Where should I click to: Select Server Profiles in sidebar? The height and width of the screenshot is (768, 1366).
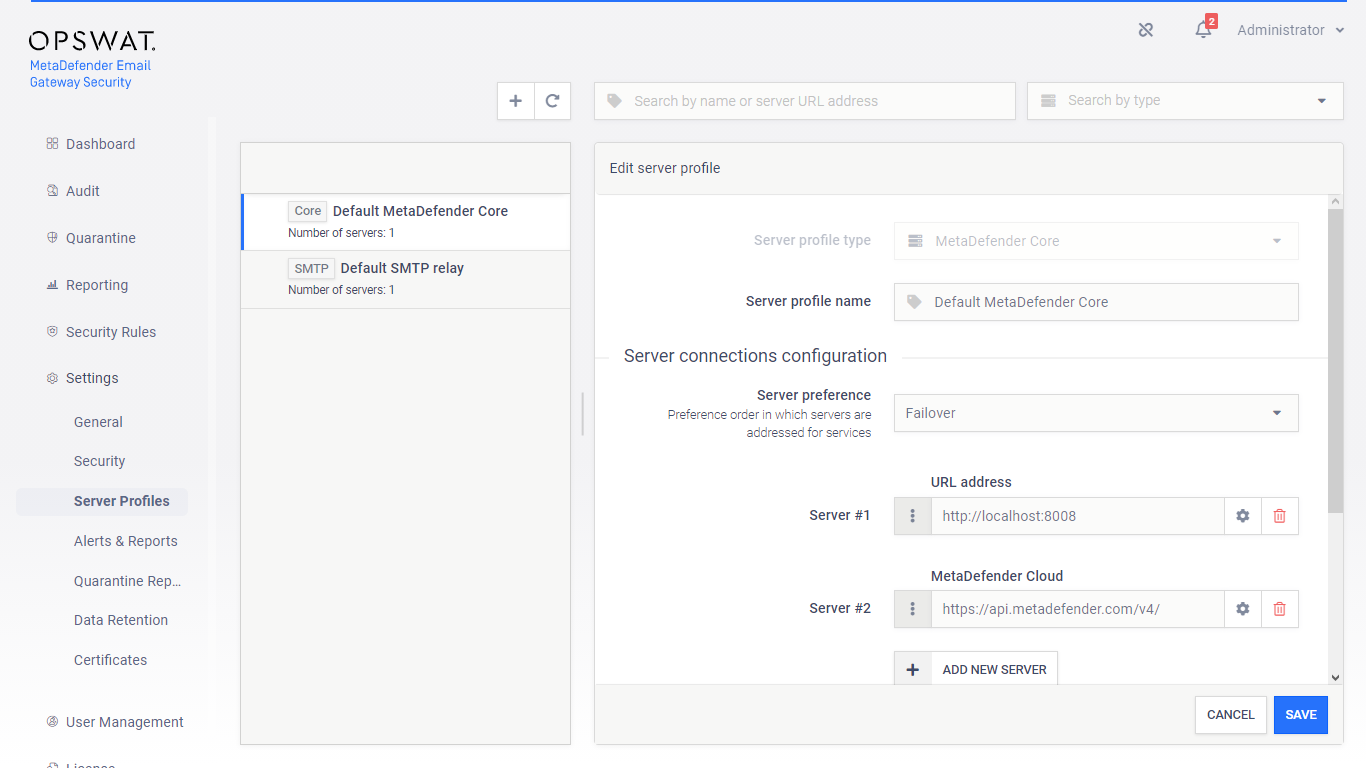point(102,501)
